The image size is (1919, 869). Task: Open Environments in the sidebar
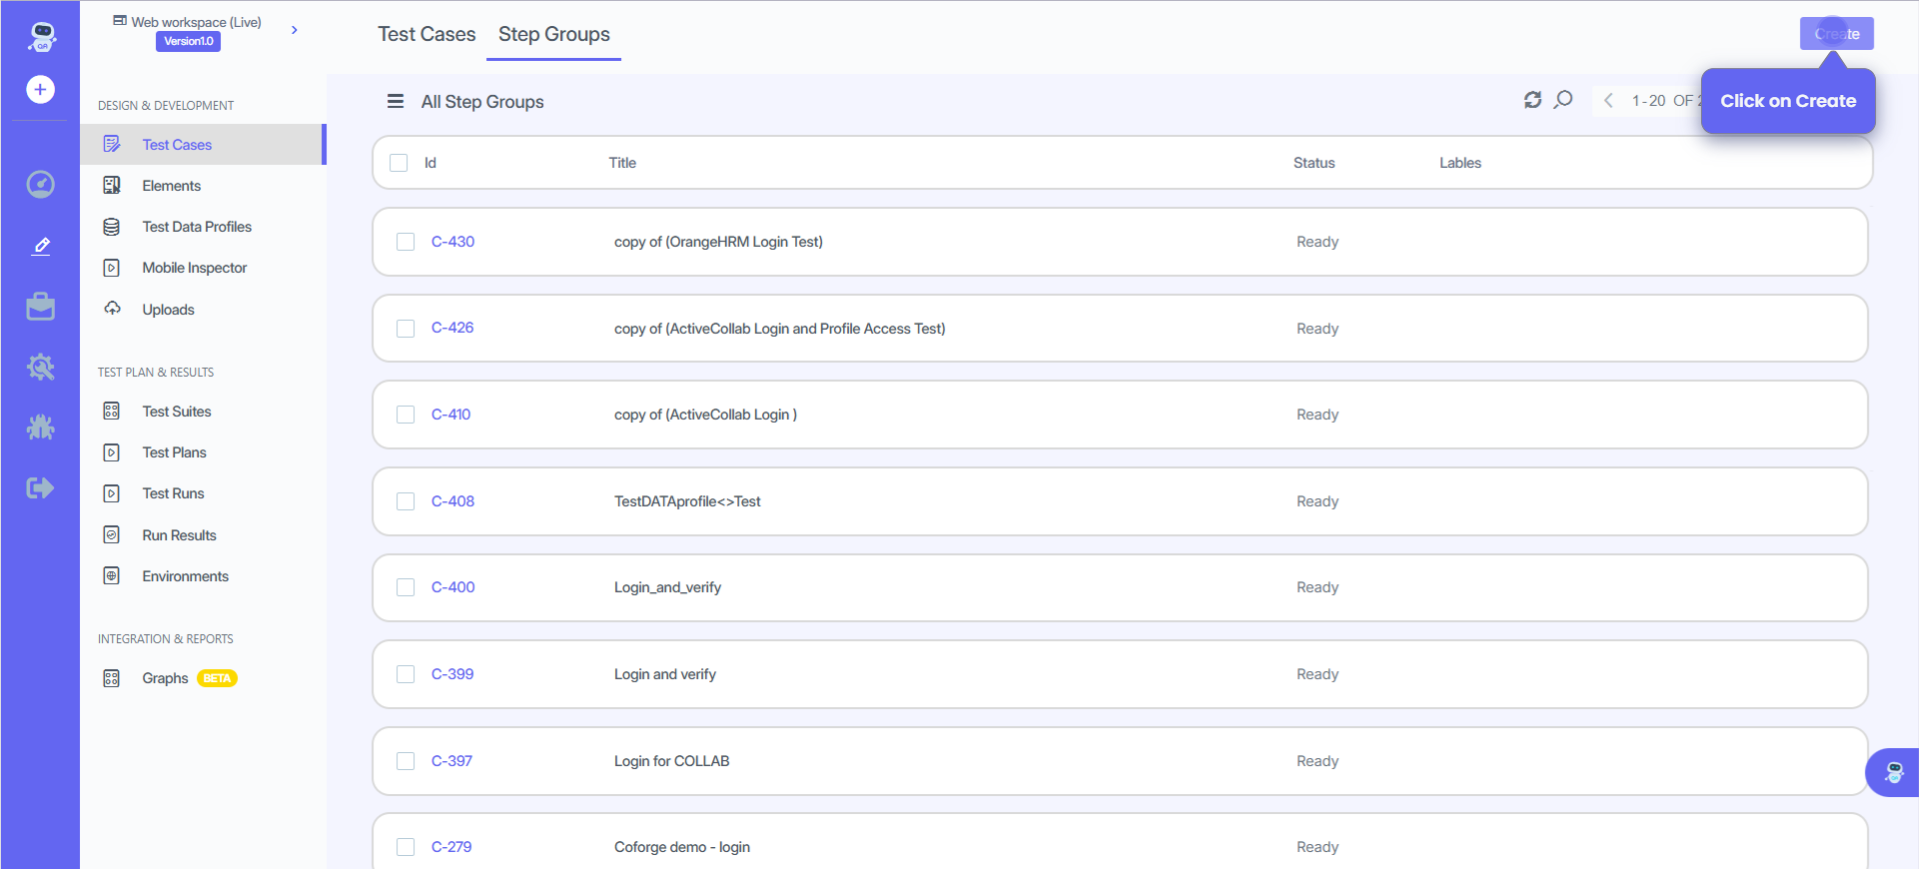(185, 576)
